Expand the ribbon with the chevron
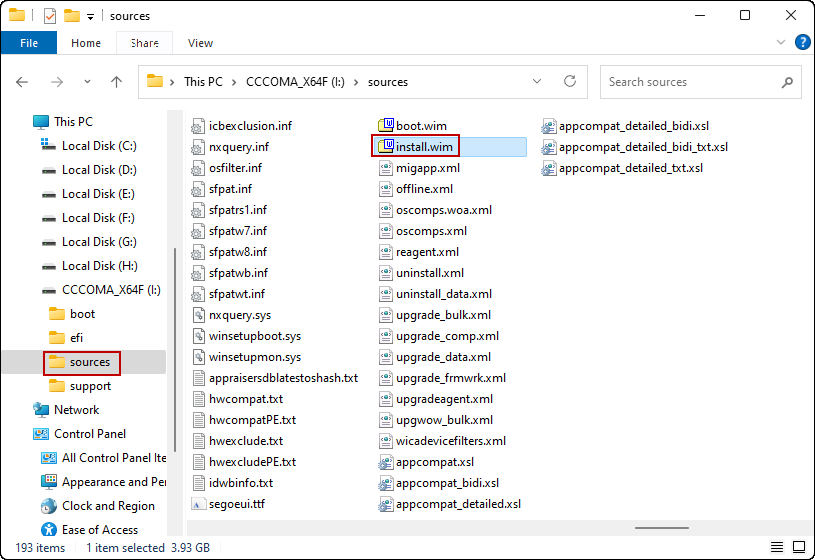This screenshot has width=815, height=560. click(781, 42)
